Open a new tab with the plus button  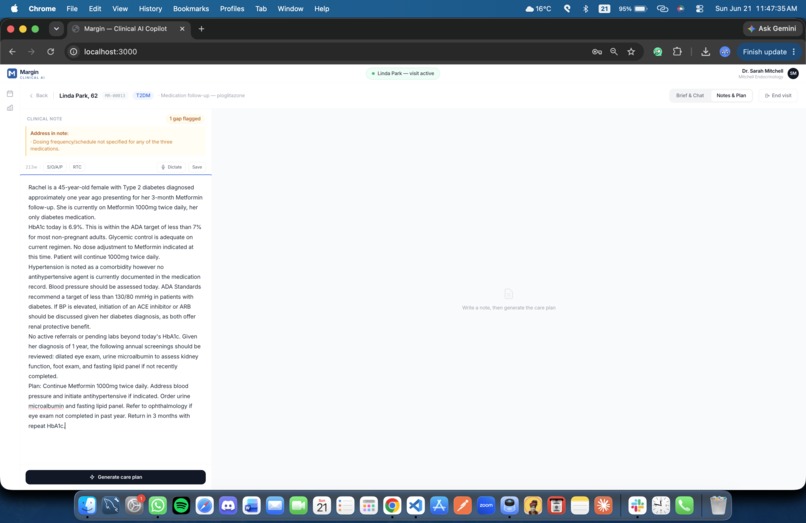click(202, 29)
